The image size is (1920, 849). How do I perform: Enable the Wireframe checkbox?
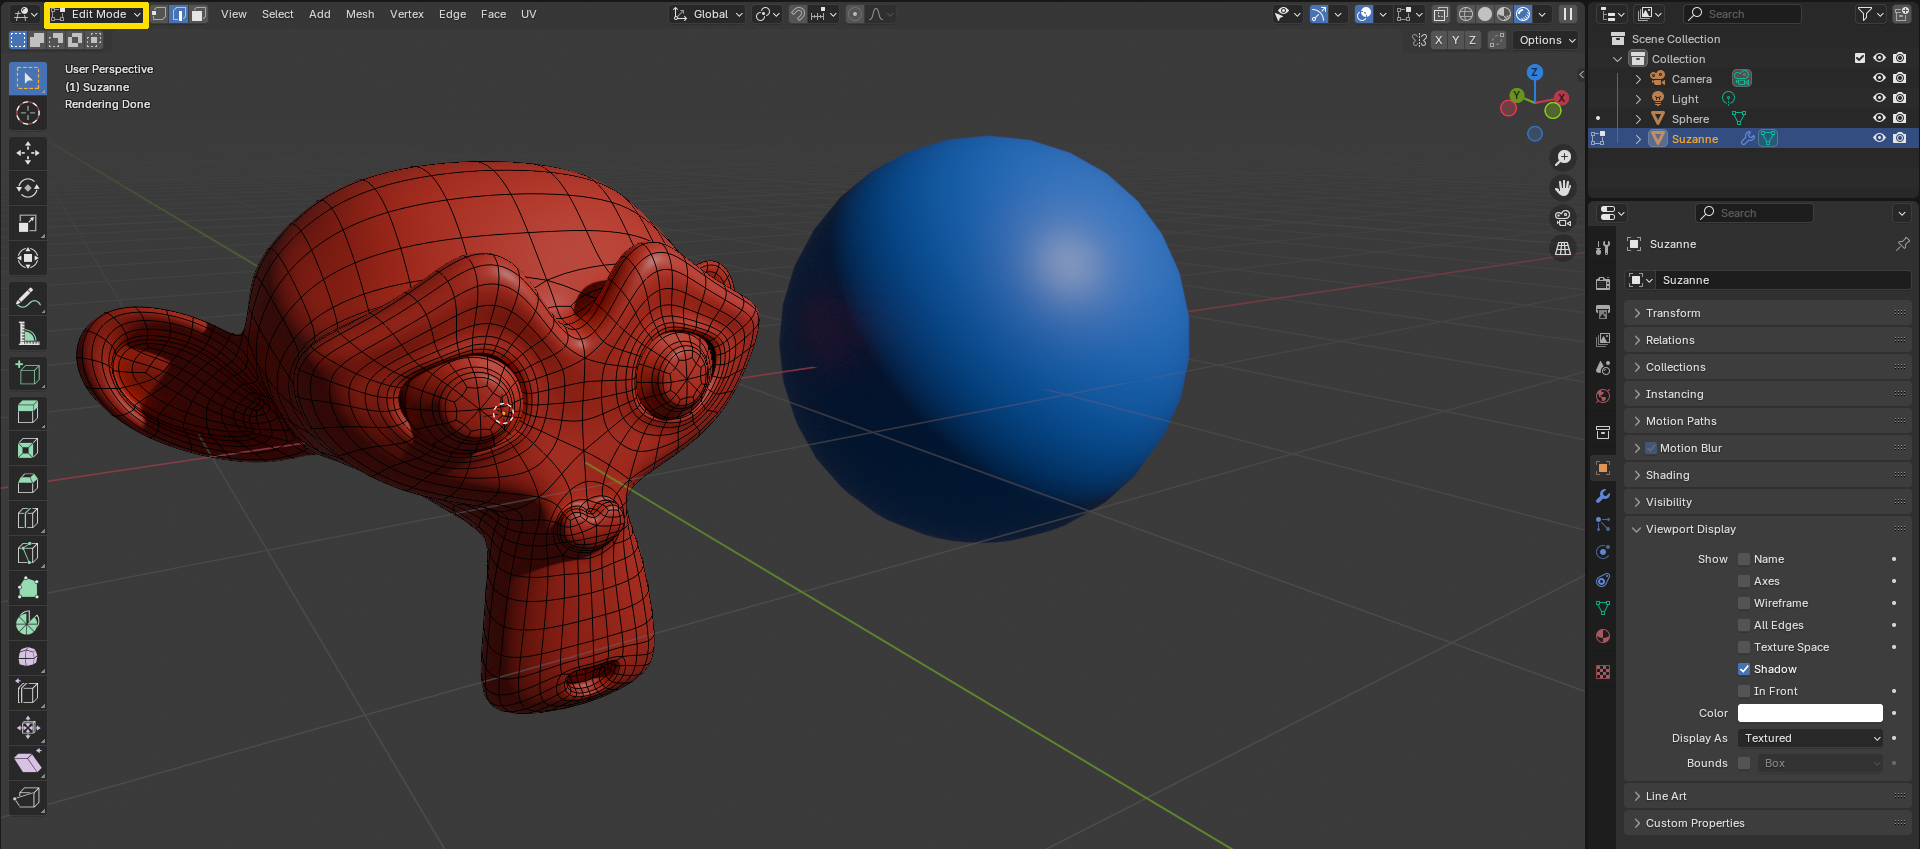pyautogui.click(x=1744, y=603)
